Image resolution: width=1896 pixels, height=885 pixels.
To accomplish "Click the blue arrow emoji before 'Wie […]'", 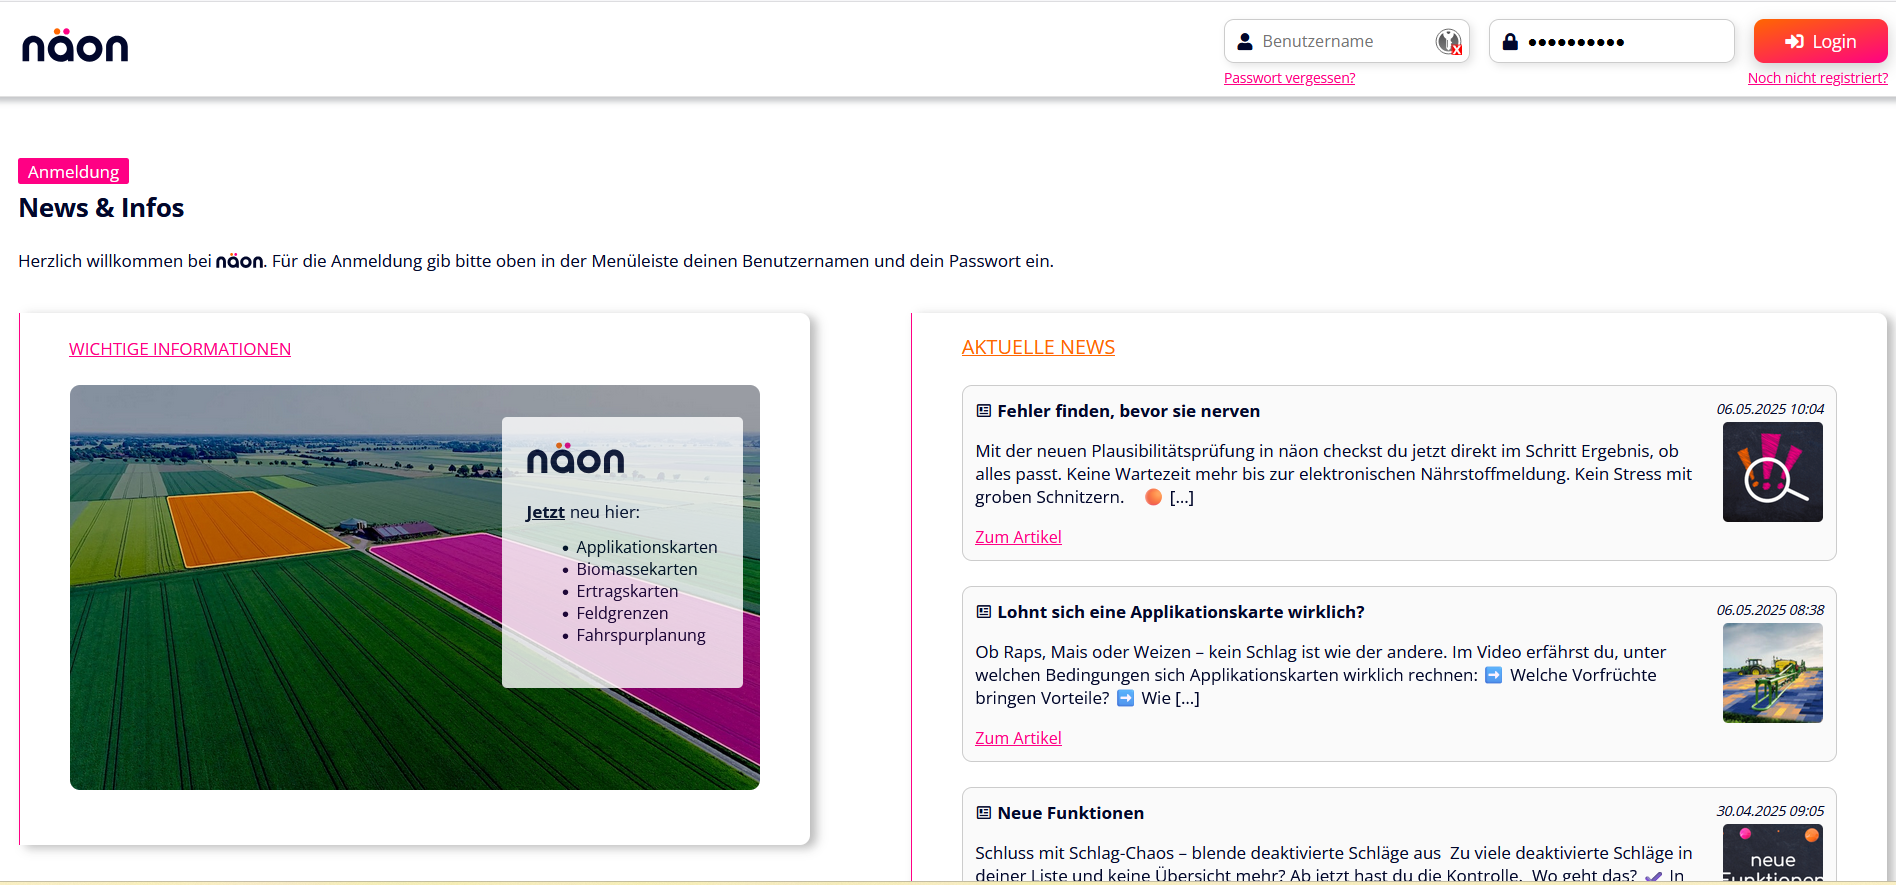I will pyautogui.click(x=1125, y=698).
